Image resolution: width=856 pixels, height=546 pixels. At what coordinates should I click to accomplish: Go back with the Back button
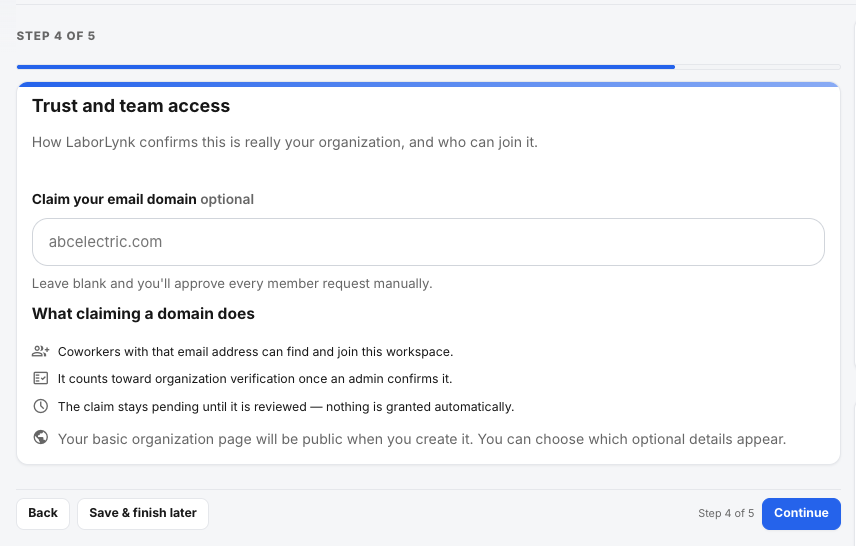pos(43,513)
